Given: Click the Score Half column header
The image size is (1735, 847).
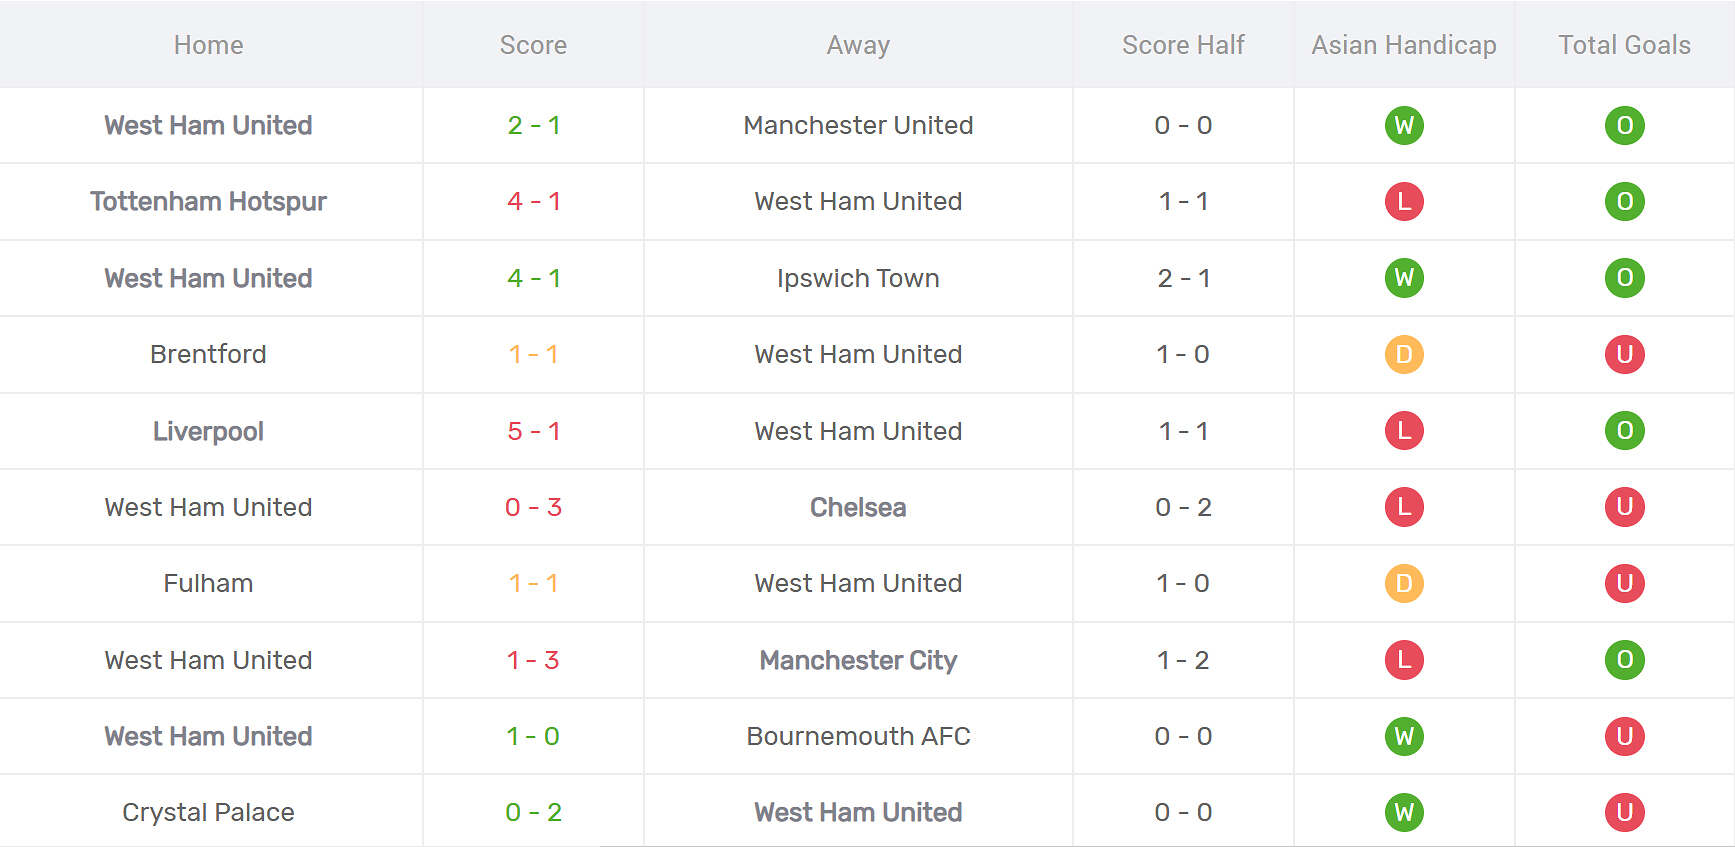Looking at the screenshot, I should point(1183,45).
